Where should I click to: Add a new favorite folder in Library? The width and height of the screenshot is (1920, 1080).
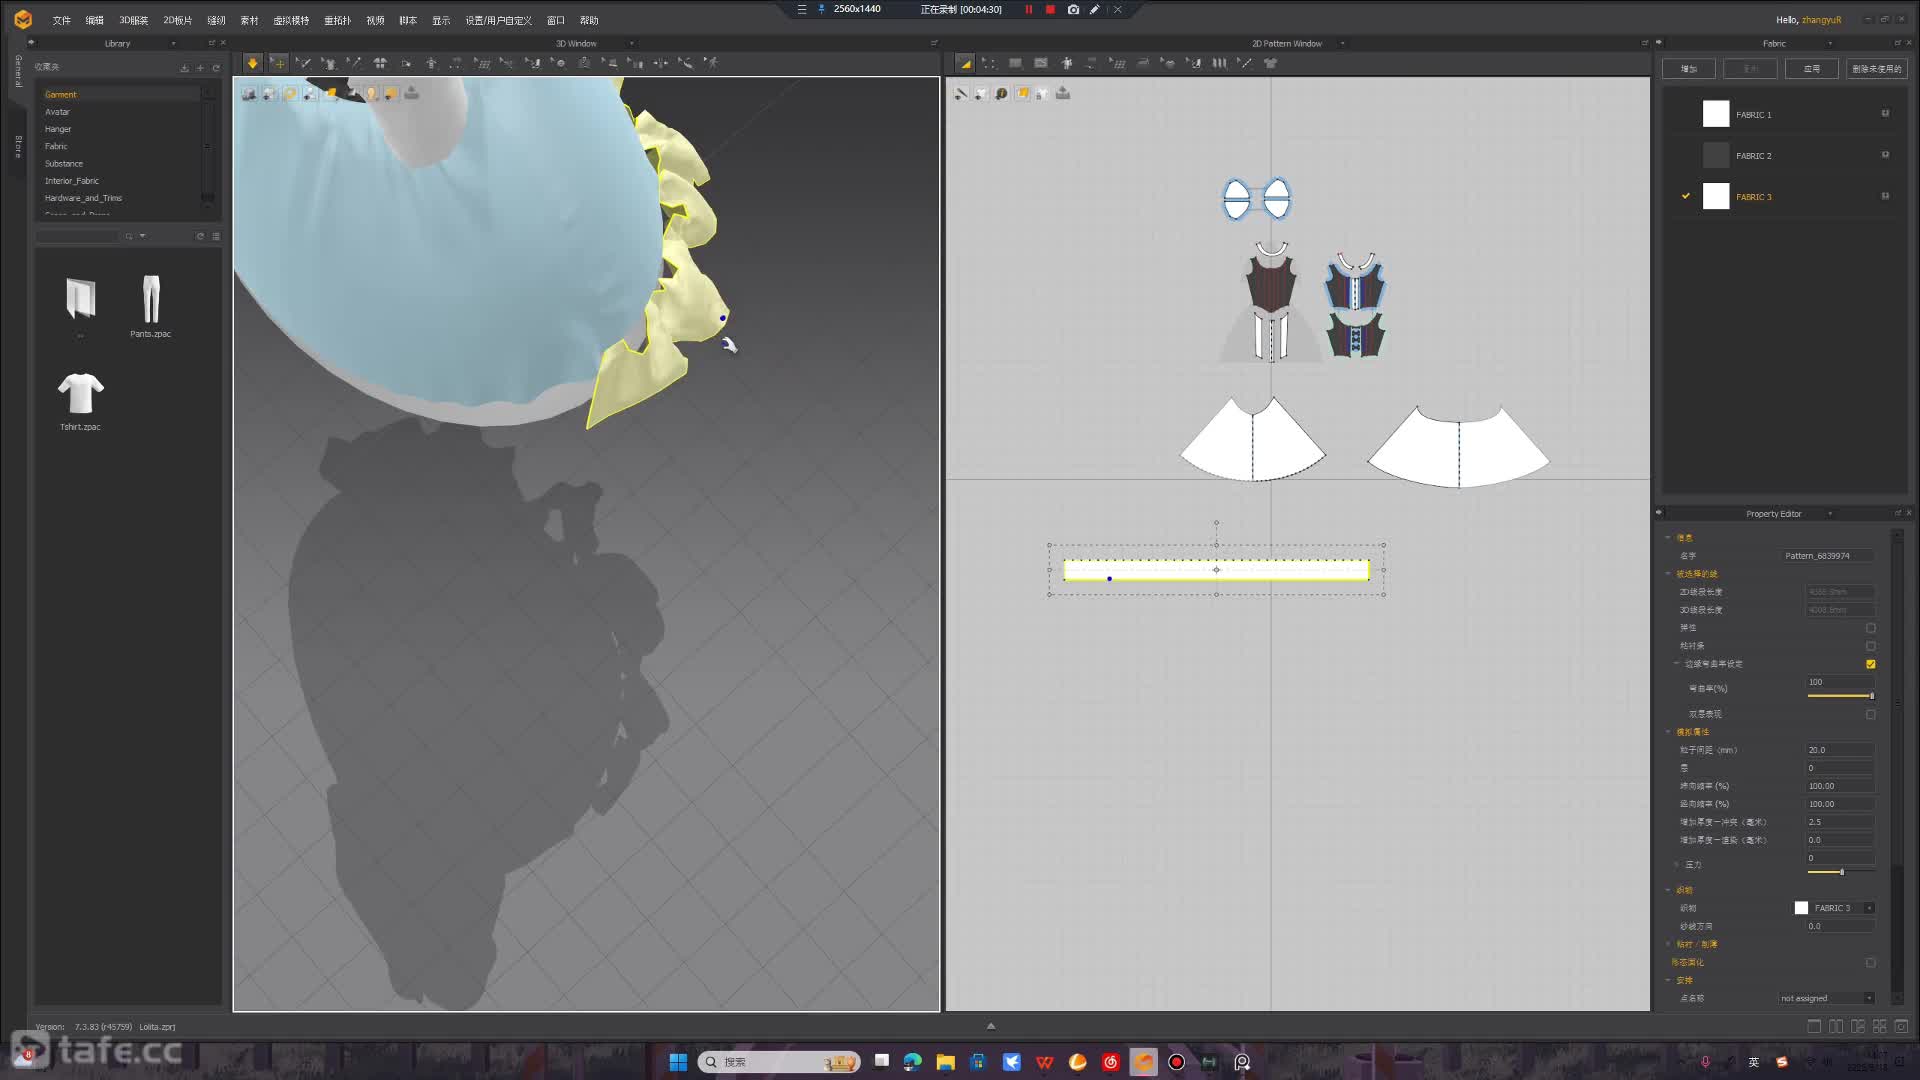click(200, 68)
